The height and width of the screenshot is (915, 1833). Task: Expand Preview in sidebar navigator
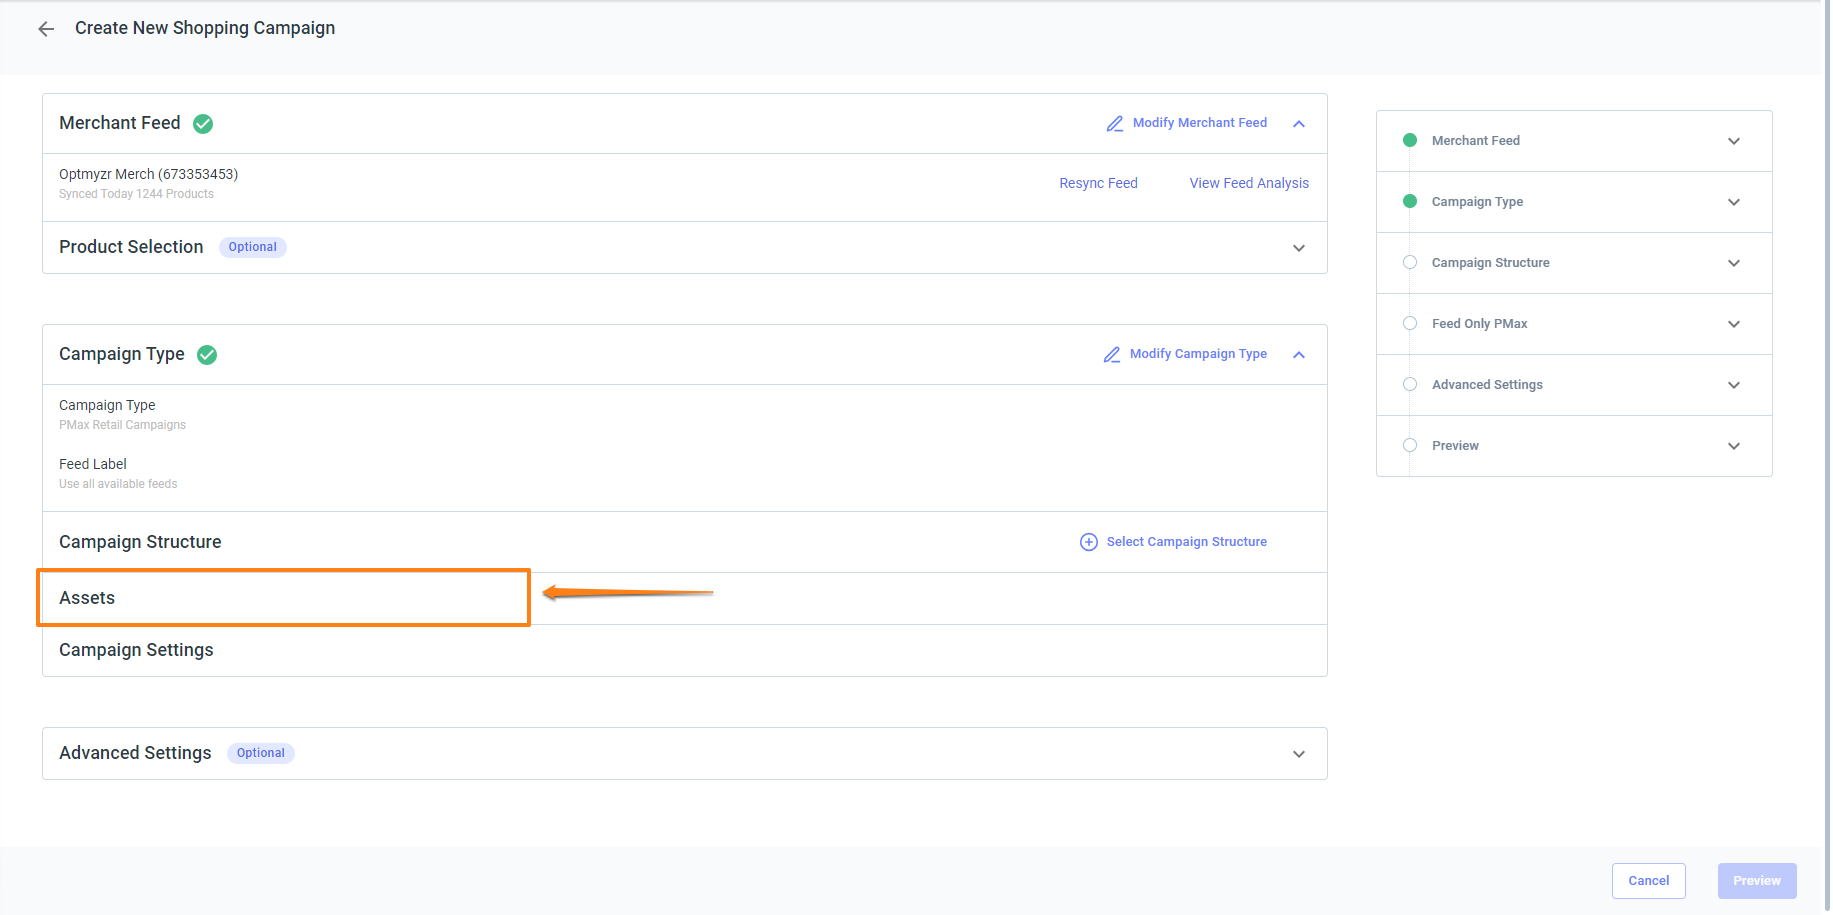[1734, 446]
